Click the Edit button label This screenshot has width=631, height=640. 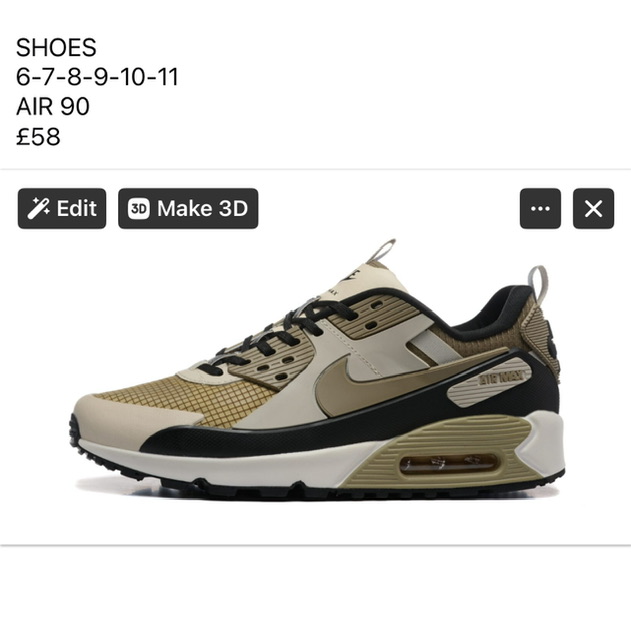(76, 209)
